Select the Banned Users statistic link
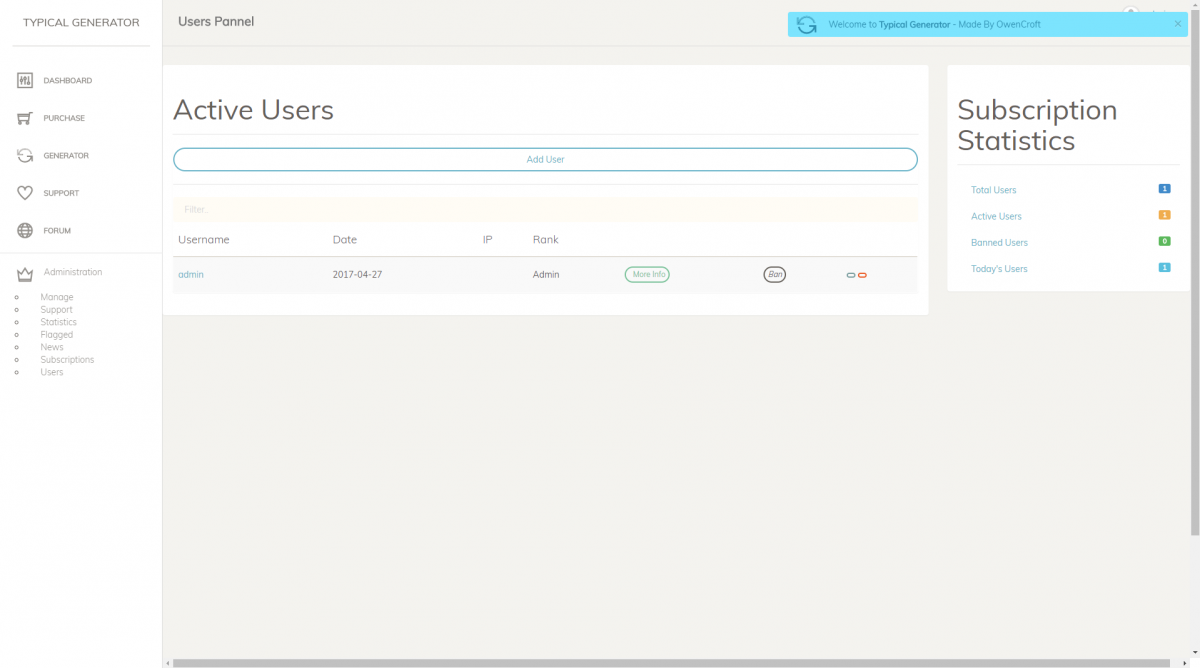 pos(999,243)
